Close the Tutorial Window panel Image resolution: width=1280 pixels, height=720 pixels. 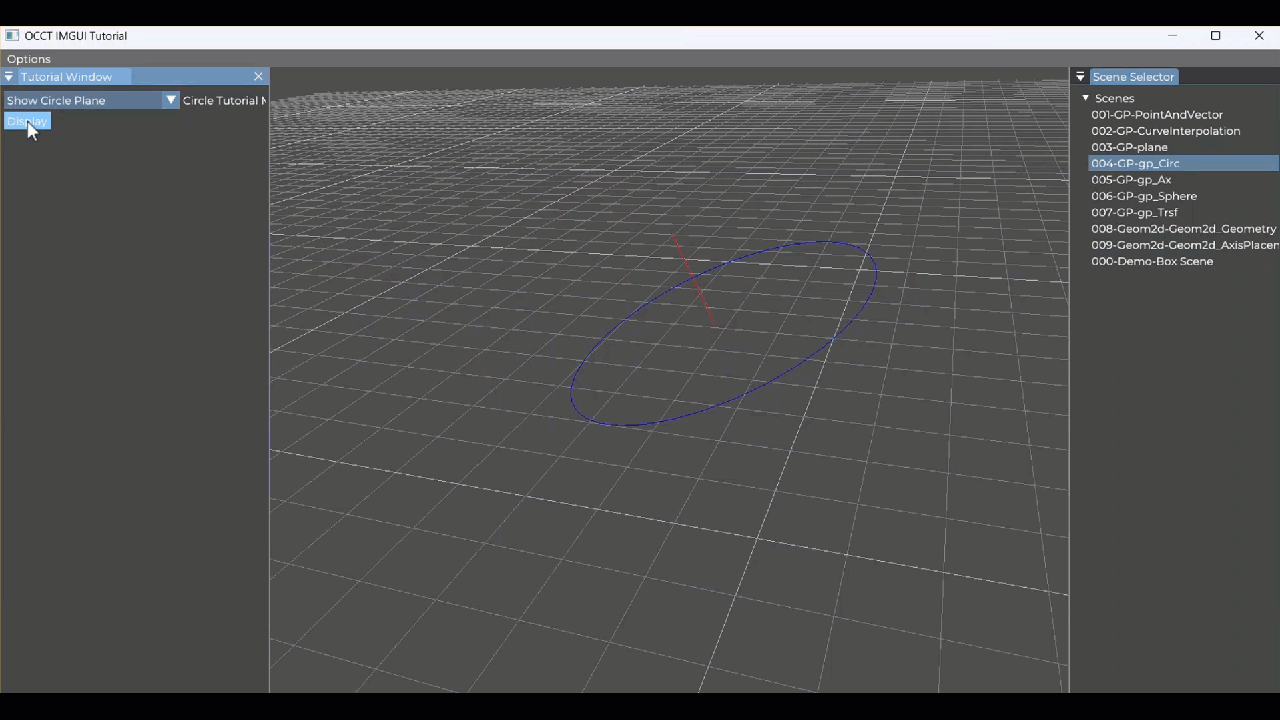click(258, 77)
